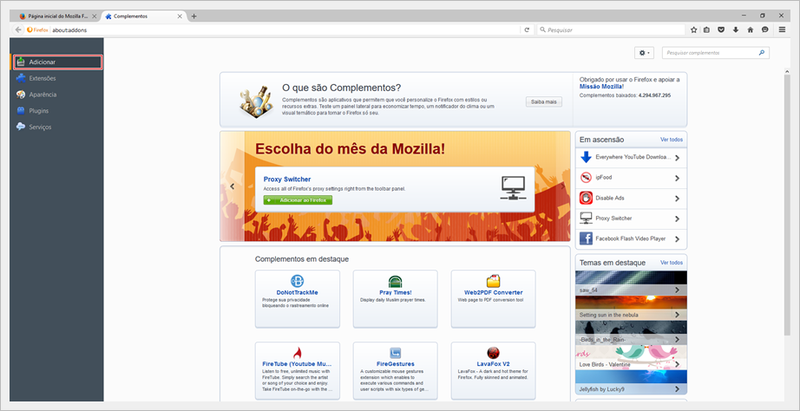
Task: Switch to the Complementos tab
Action: (144, 16)
